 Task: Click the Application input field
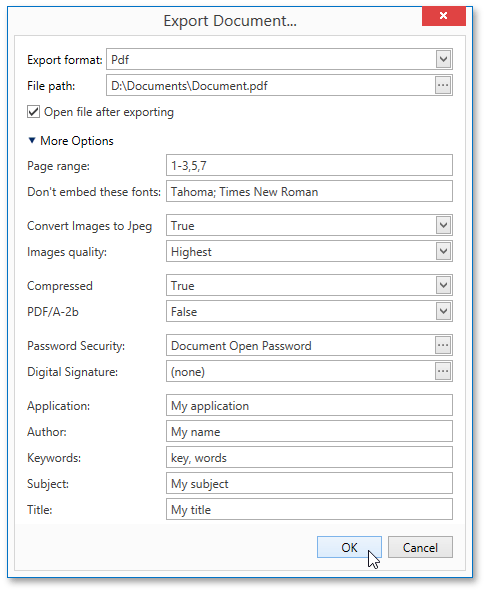(x=309, y=405)
